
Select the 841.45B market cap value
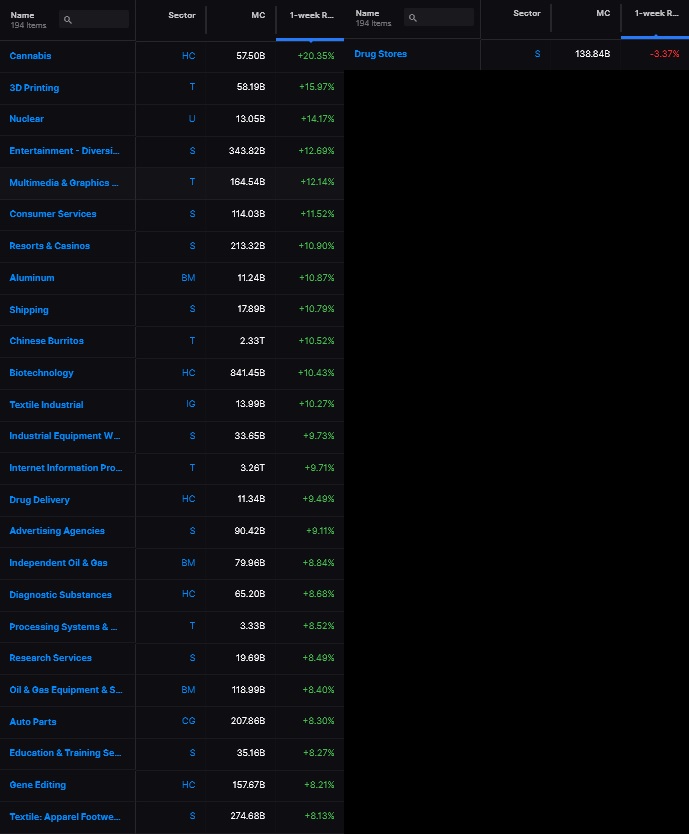(247, 373)
